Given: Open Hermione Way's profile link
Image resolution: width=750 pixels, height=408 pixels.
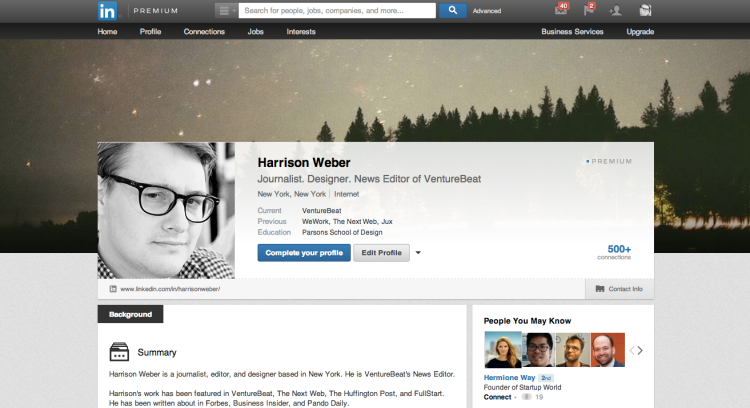Looking at the screenshot, I should [x=509, y=377].
